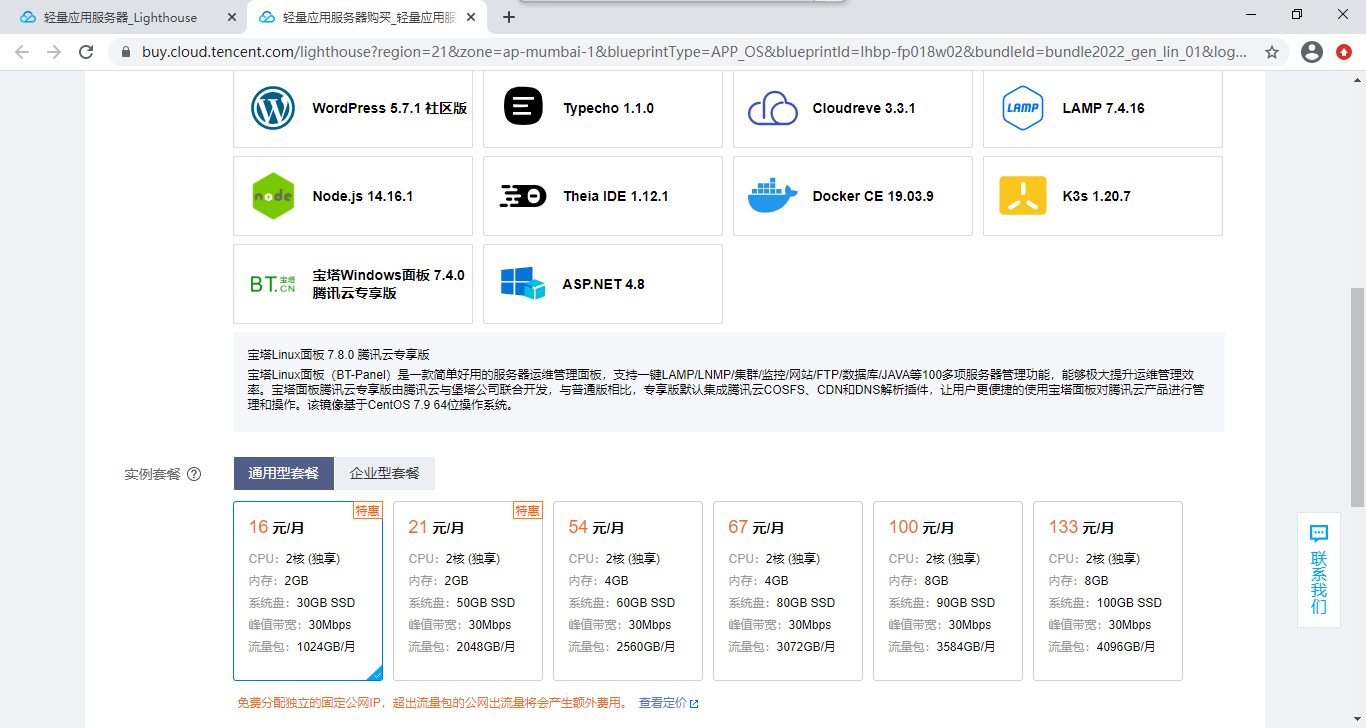Select the Docker CE 19.03.9 image

pos(853,196)
